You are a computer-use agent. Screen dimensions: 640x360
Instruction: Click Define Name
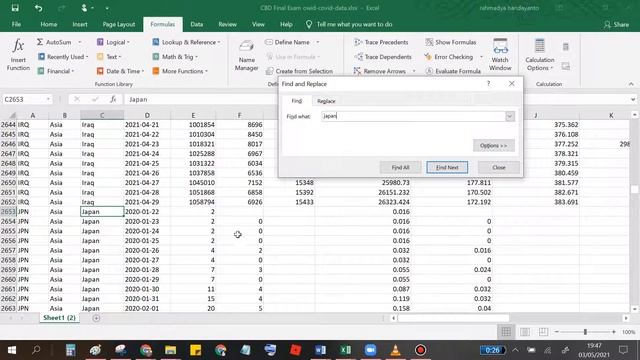(x=288, y=42)
